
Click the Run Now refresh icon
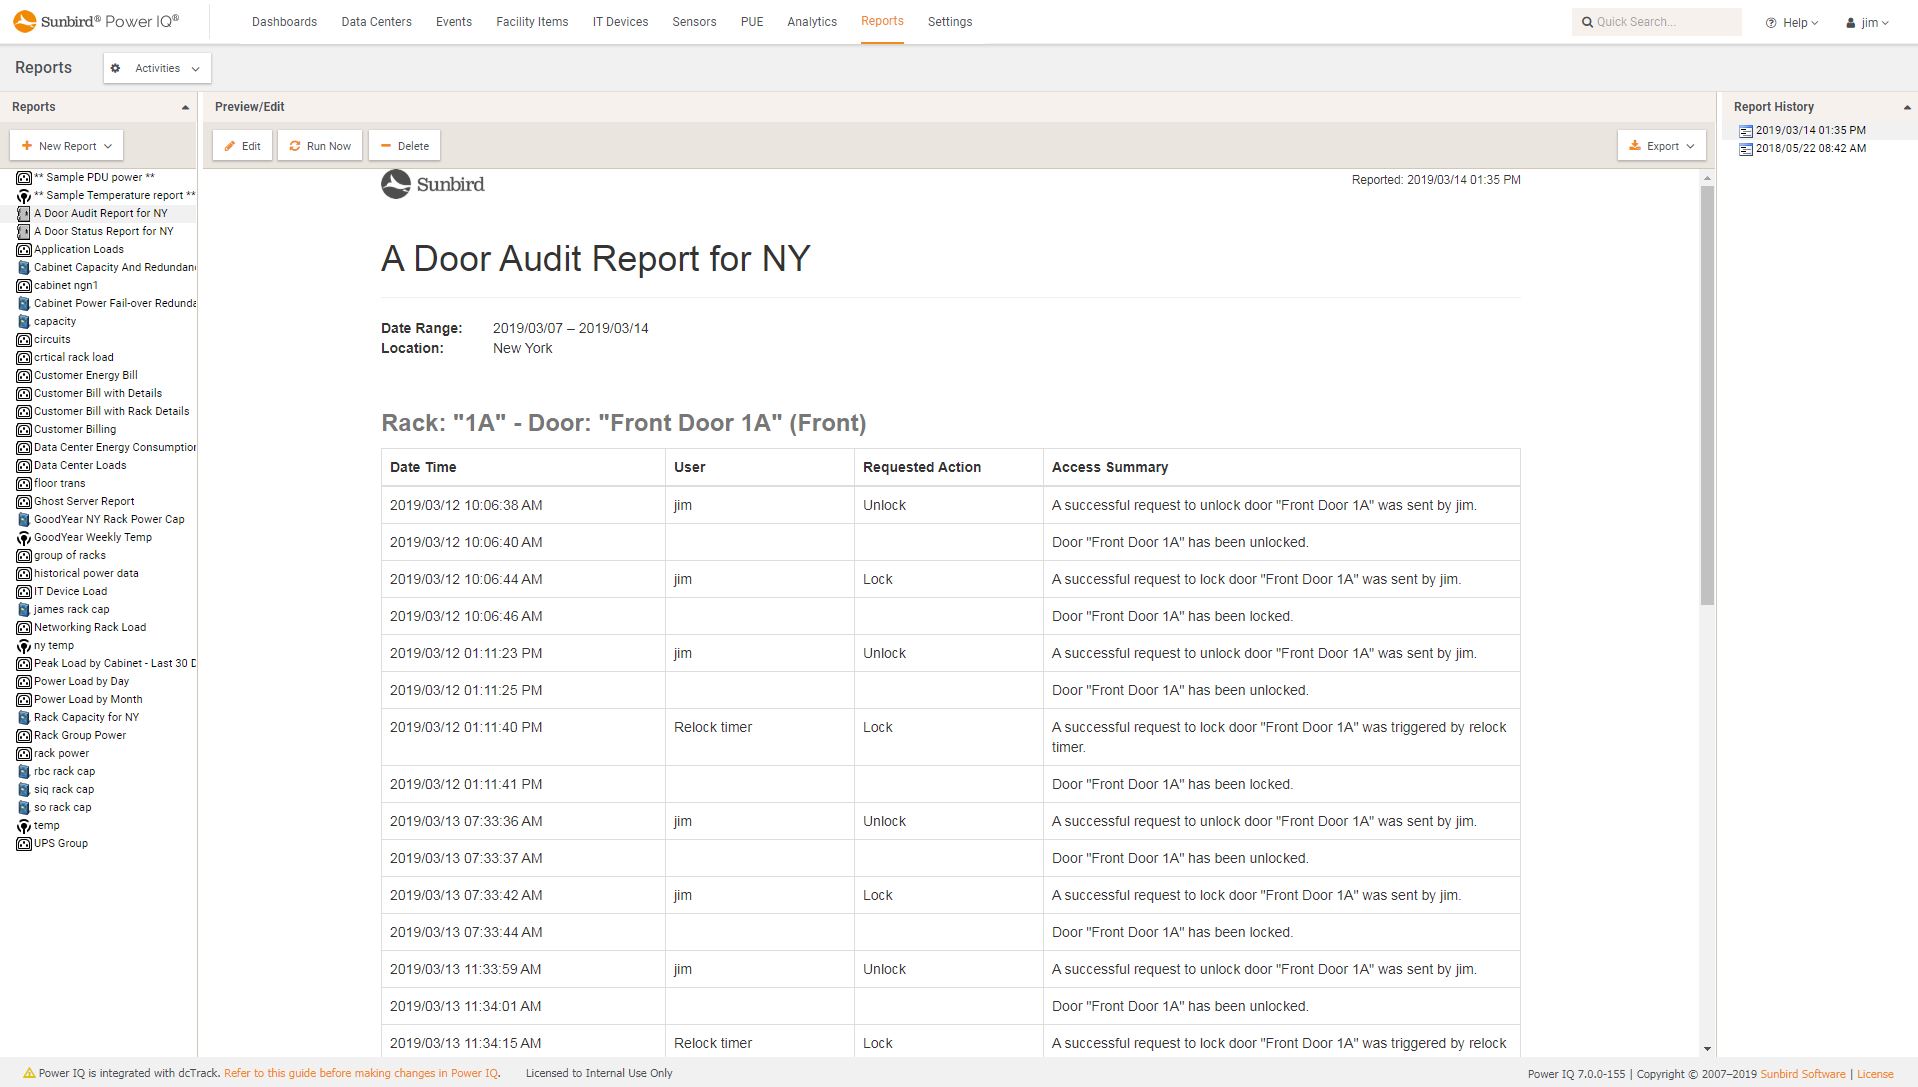294,145
